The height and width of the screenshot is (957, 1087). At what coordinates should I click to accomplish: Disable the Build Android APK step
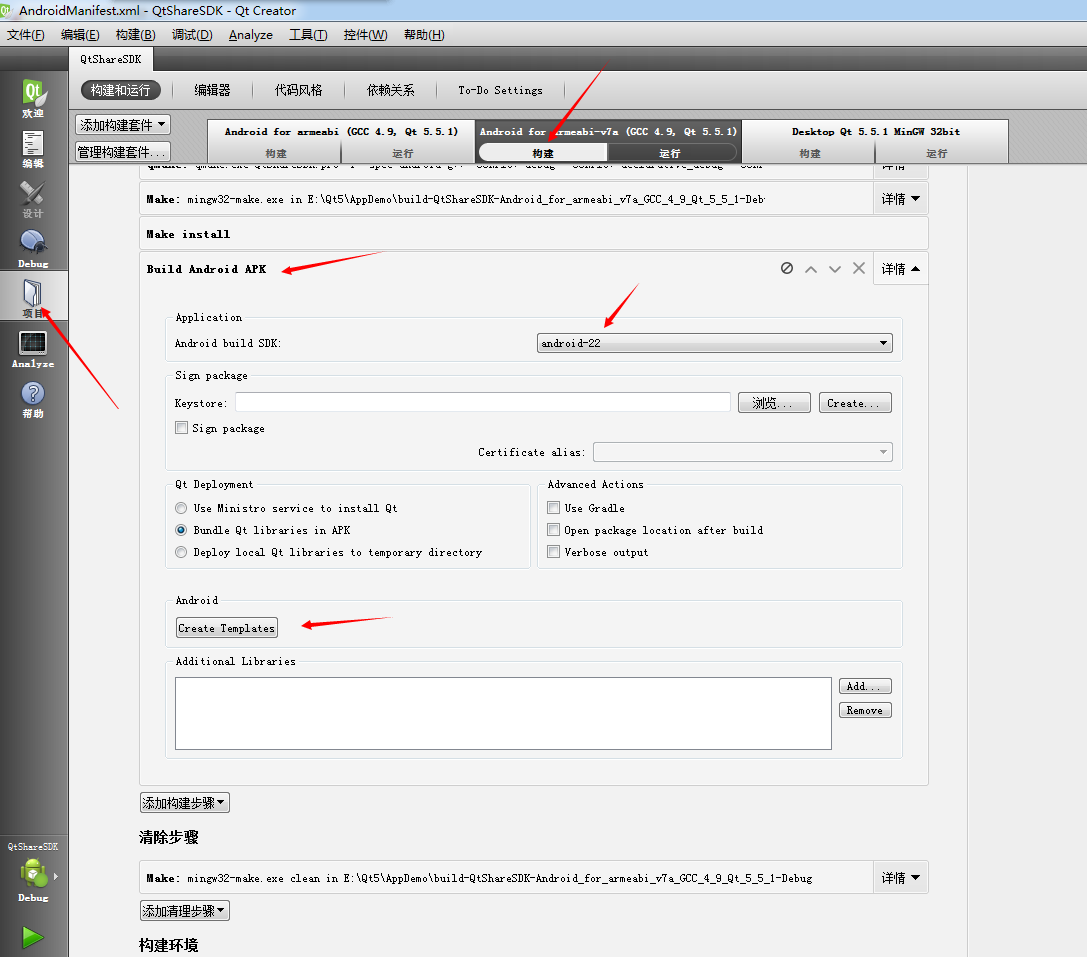[787, 268]
